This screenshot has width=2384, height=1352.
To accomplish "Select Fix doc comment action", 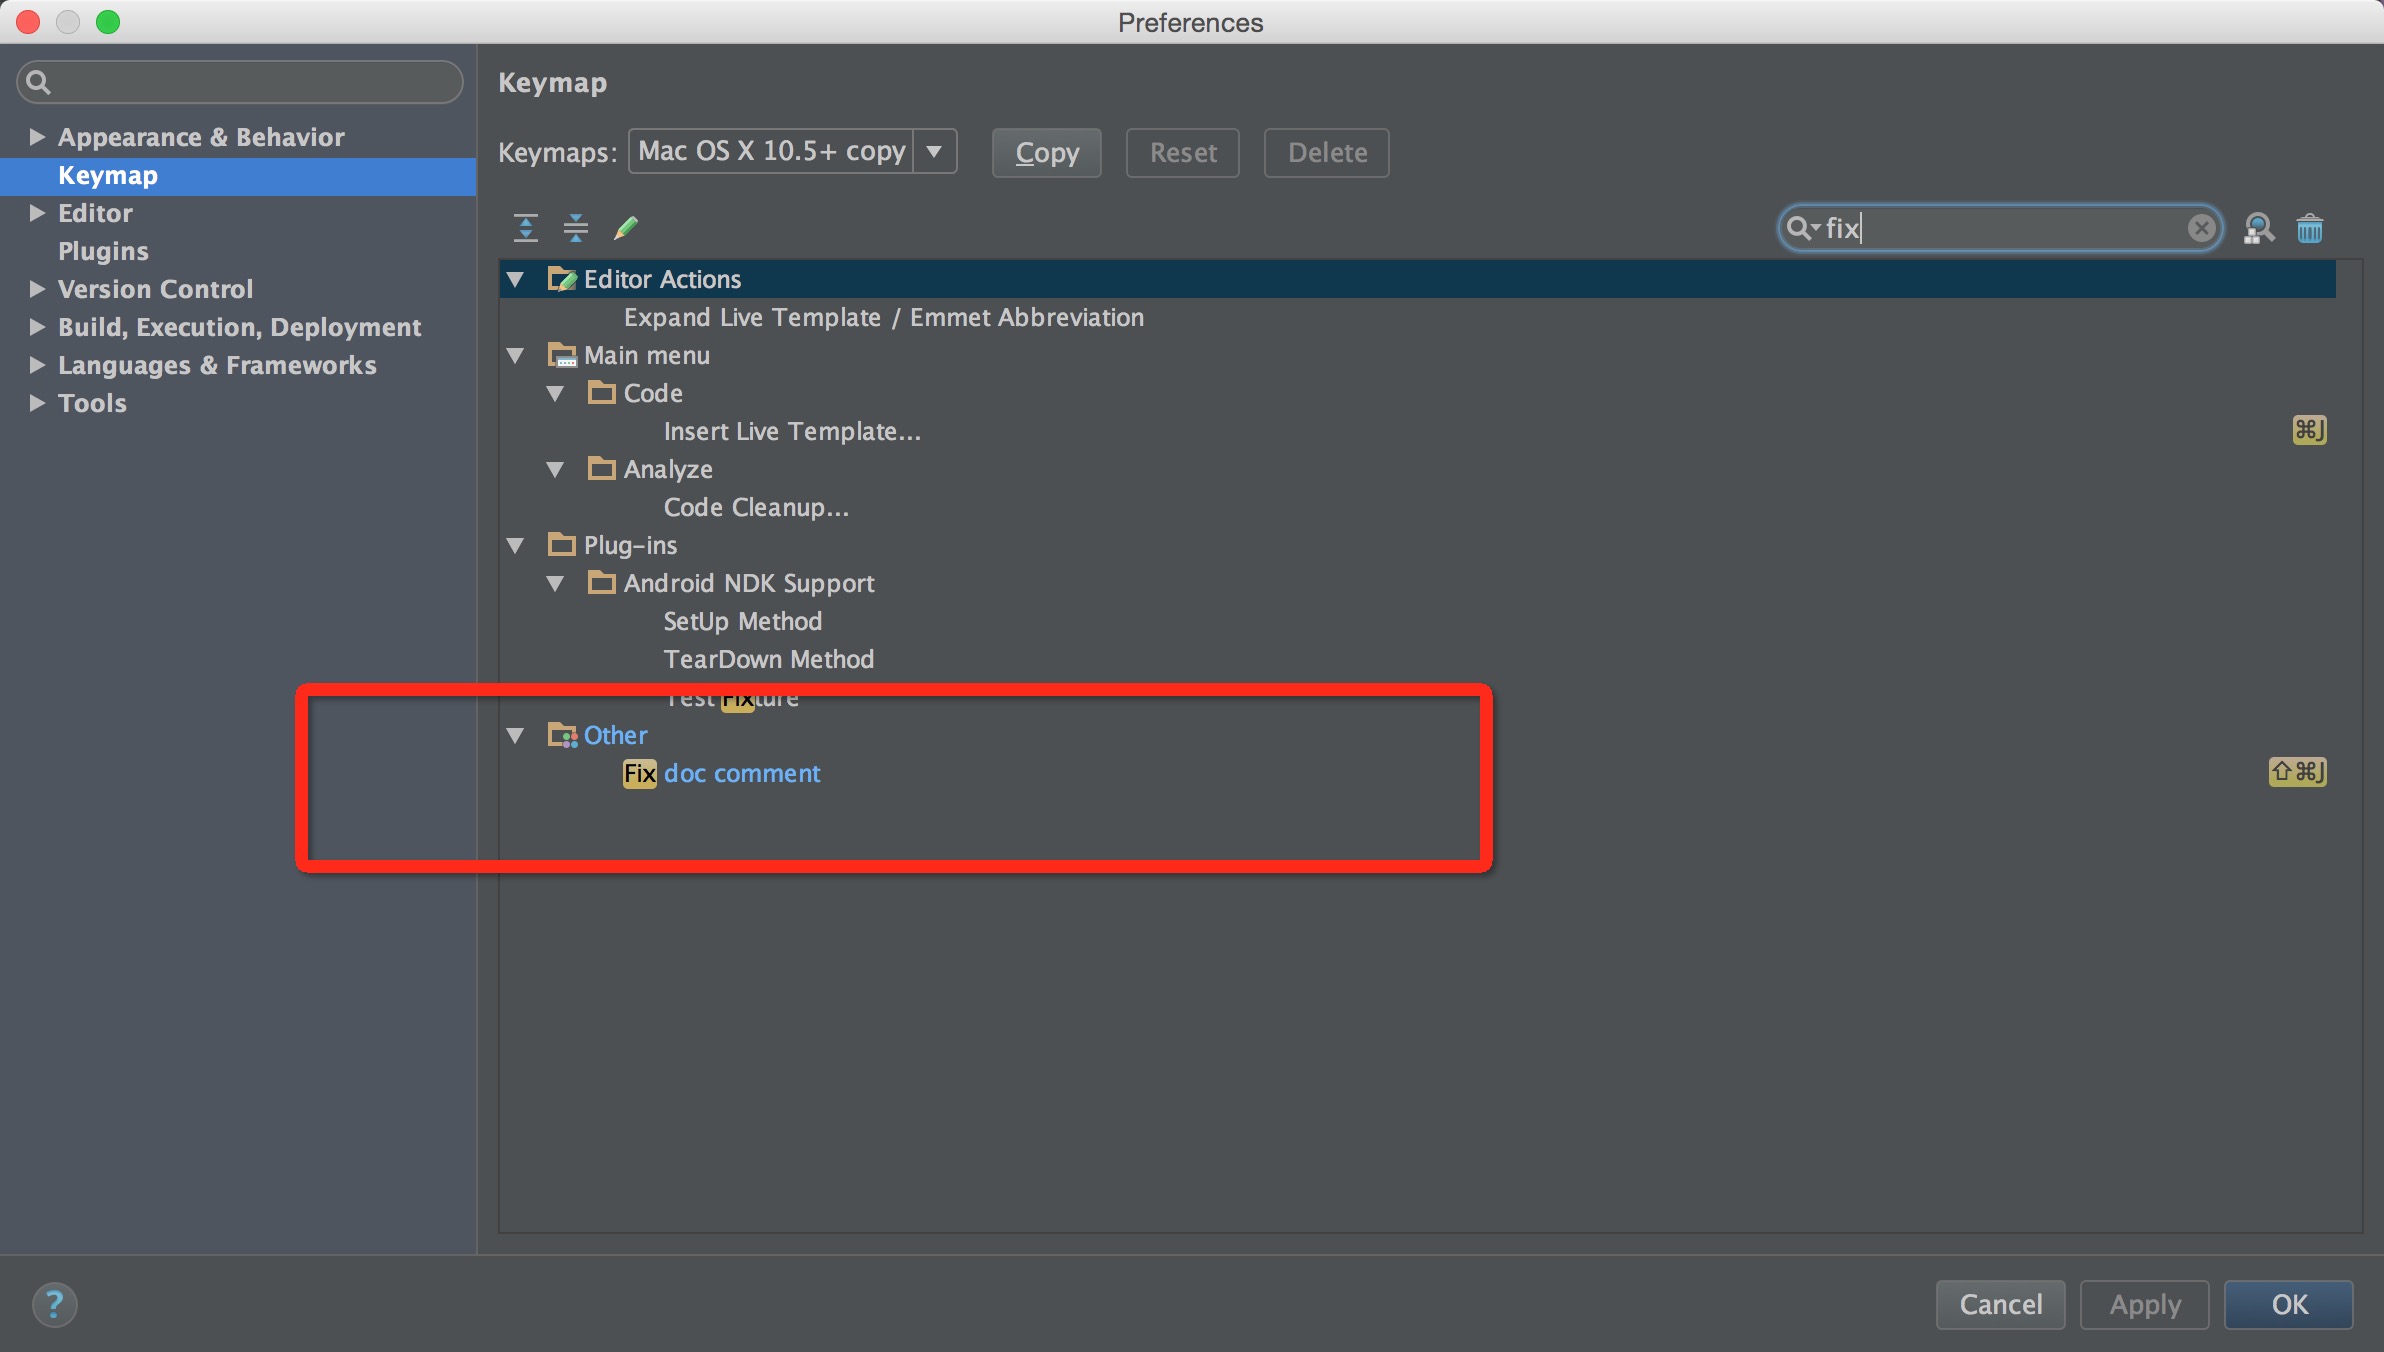I will coord(722,773).
